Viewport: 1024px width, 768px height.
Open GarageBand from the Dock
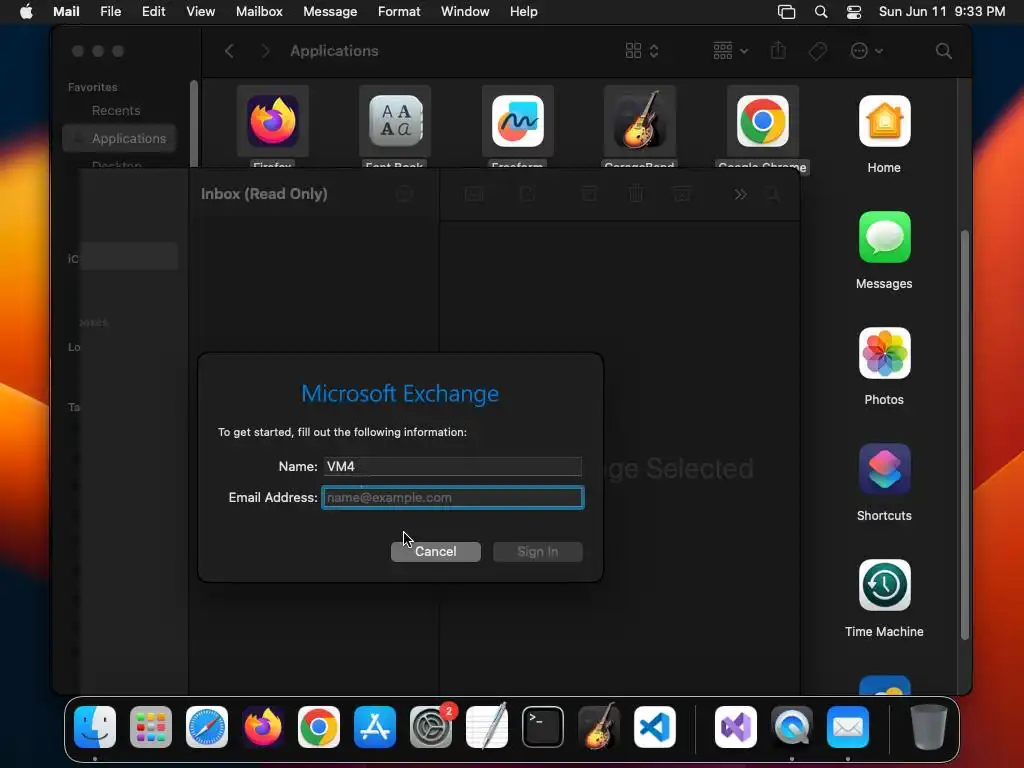599,727
